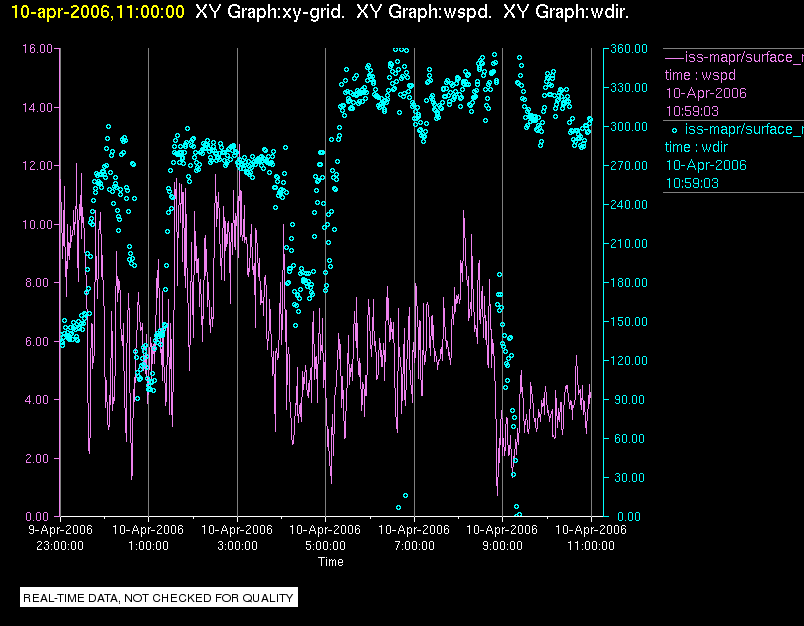This screenshot has height=626, width=804.
Task: Click the 60.00 wind direction axis label
Action: pos(630,439)
